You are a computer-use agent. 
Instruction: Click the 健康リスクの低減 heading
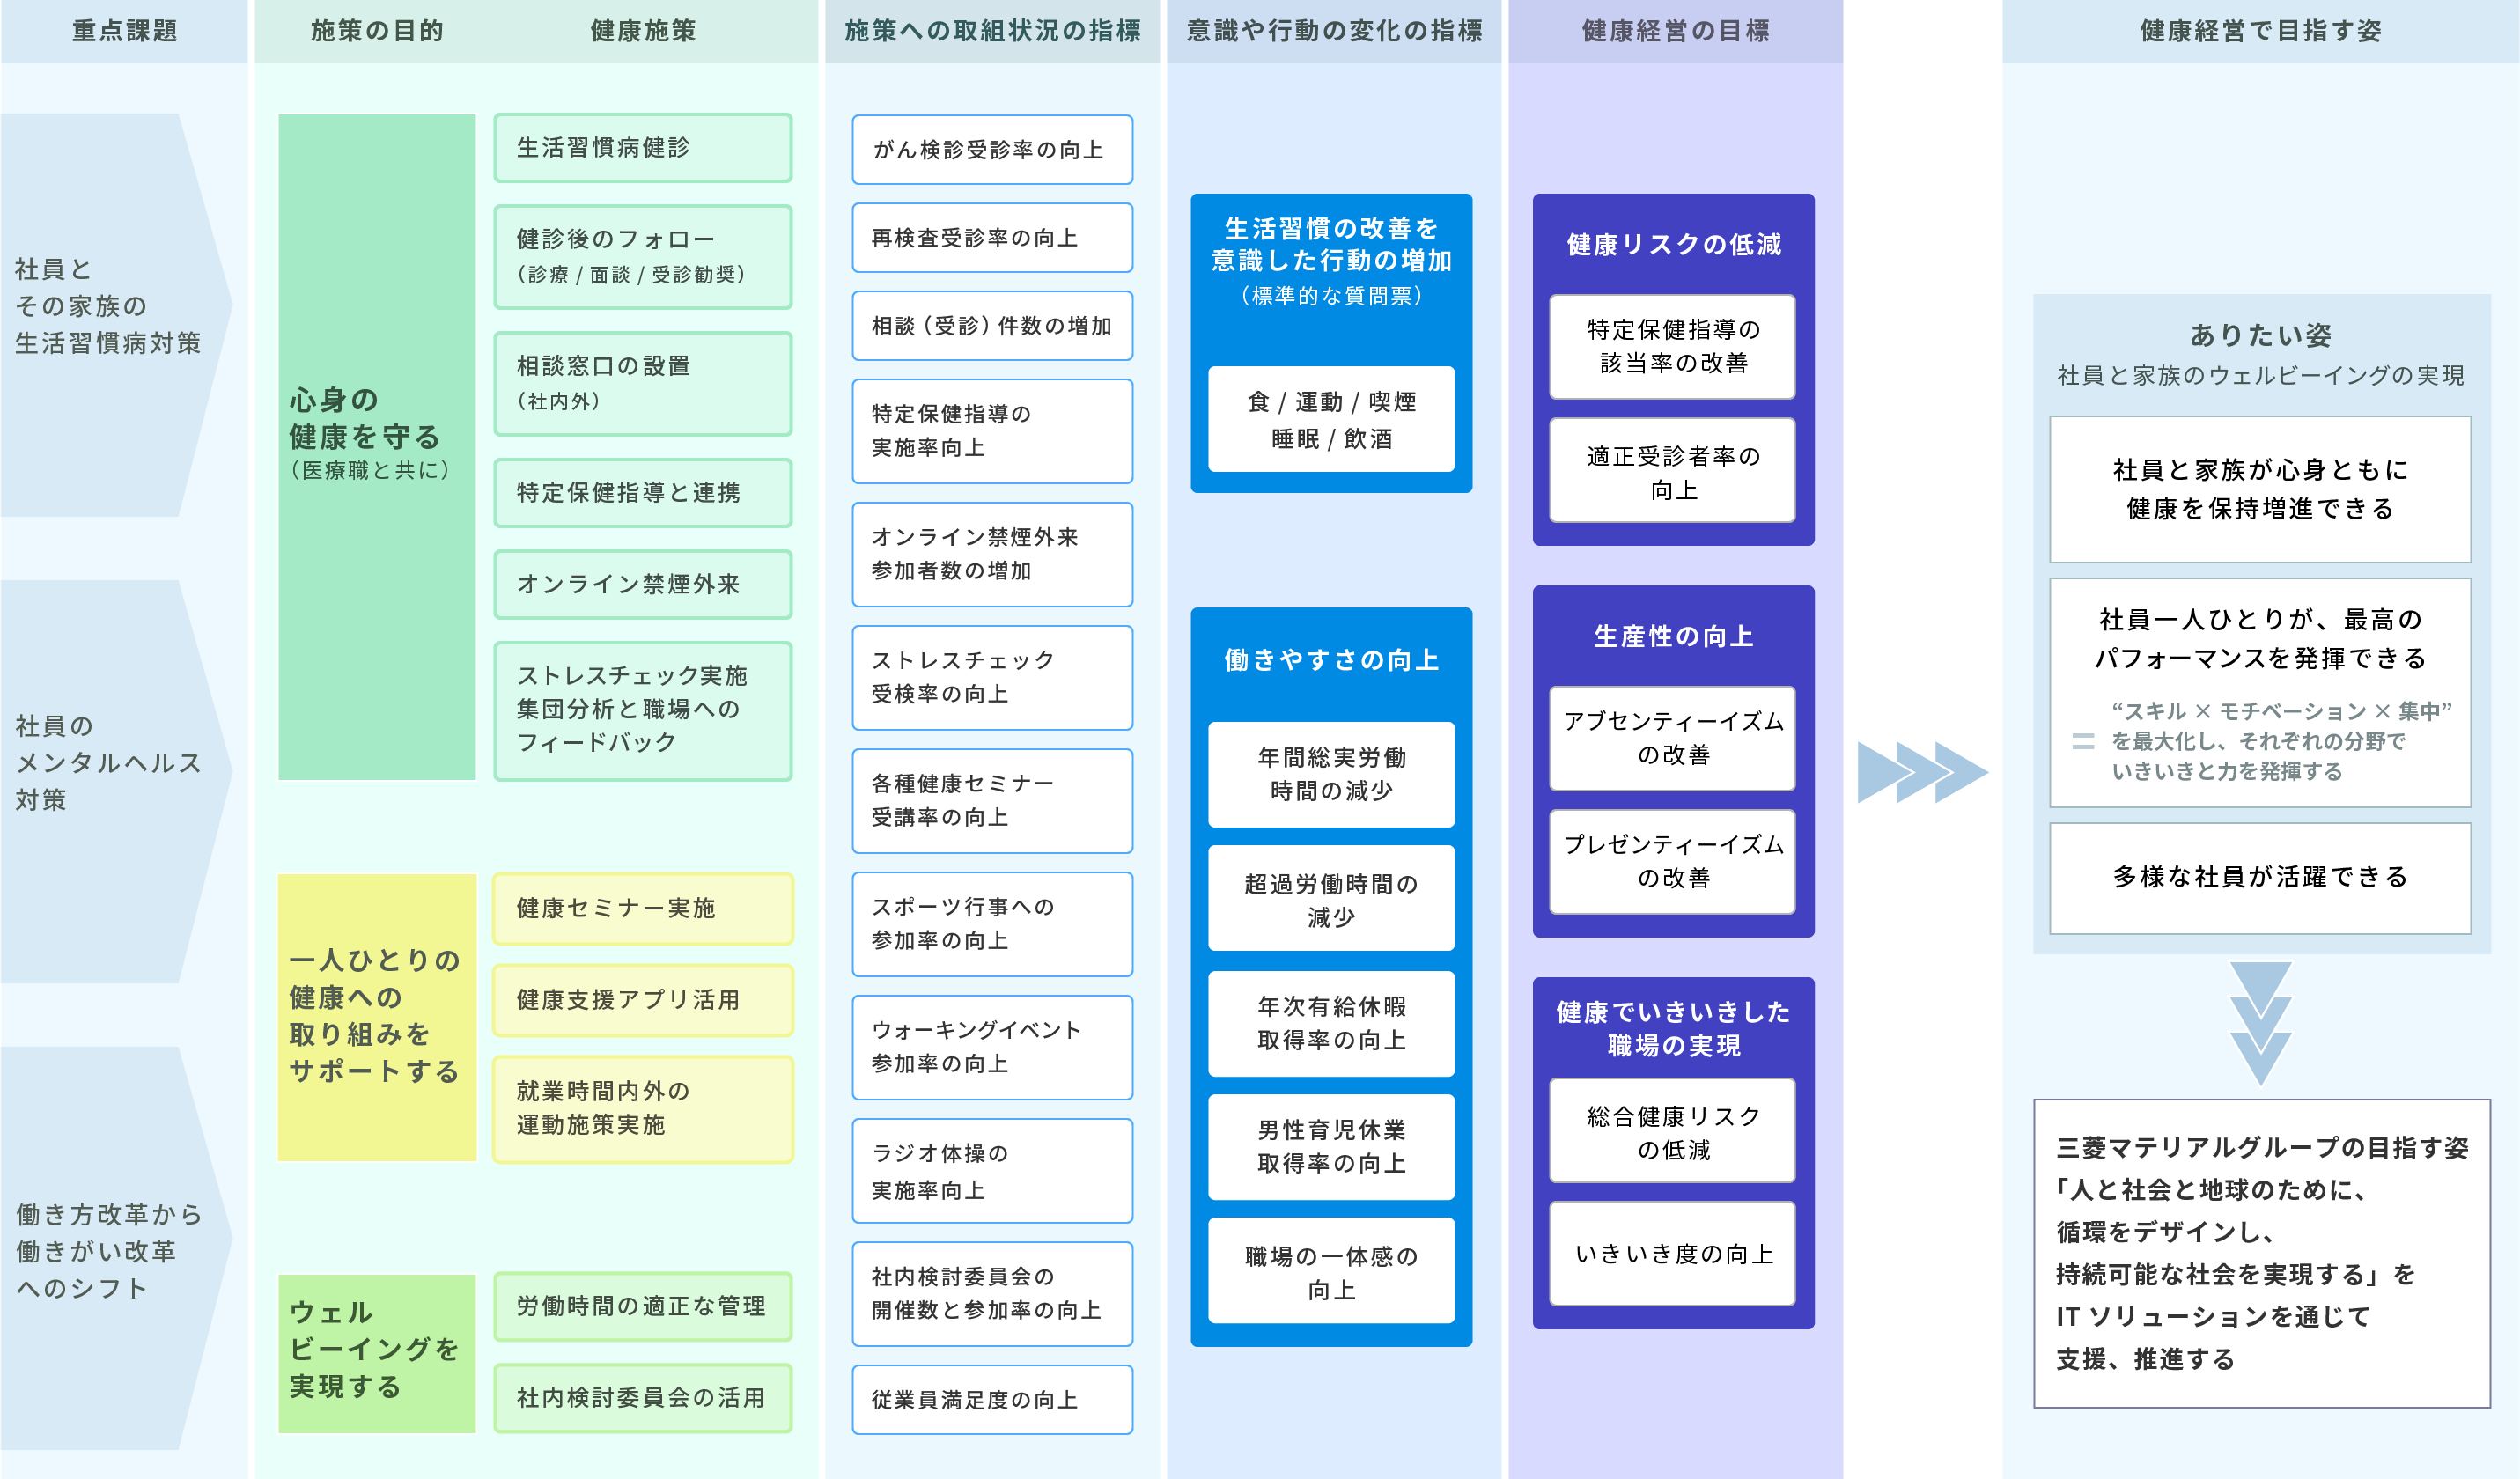tap(1674, 244)
